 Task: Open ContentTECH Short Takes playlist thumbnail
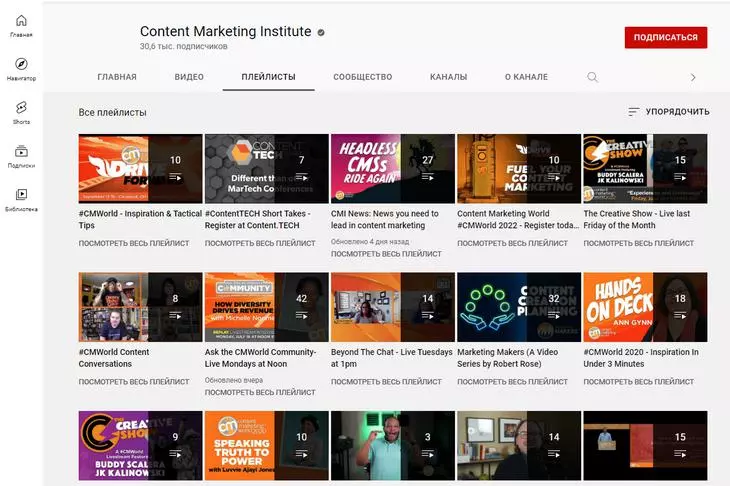point(266,168)
